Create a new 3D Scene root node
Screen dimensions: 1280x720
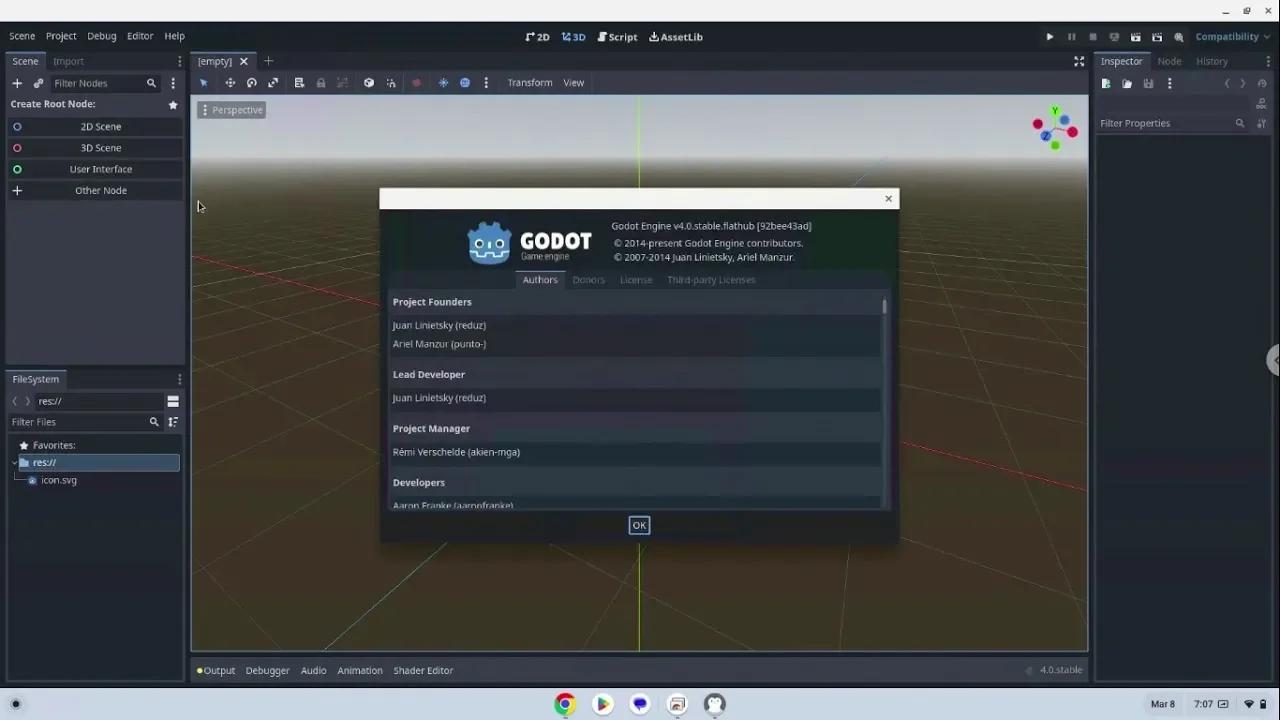pos(100,147)
